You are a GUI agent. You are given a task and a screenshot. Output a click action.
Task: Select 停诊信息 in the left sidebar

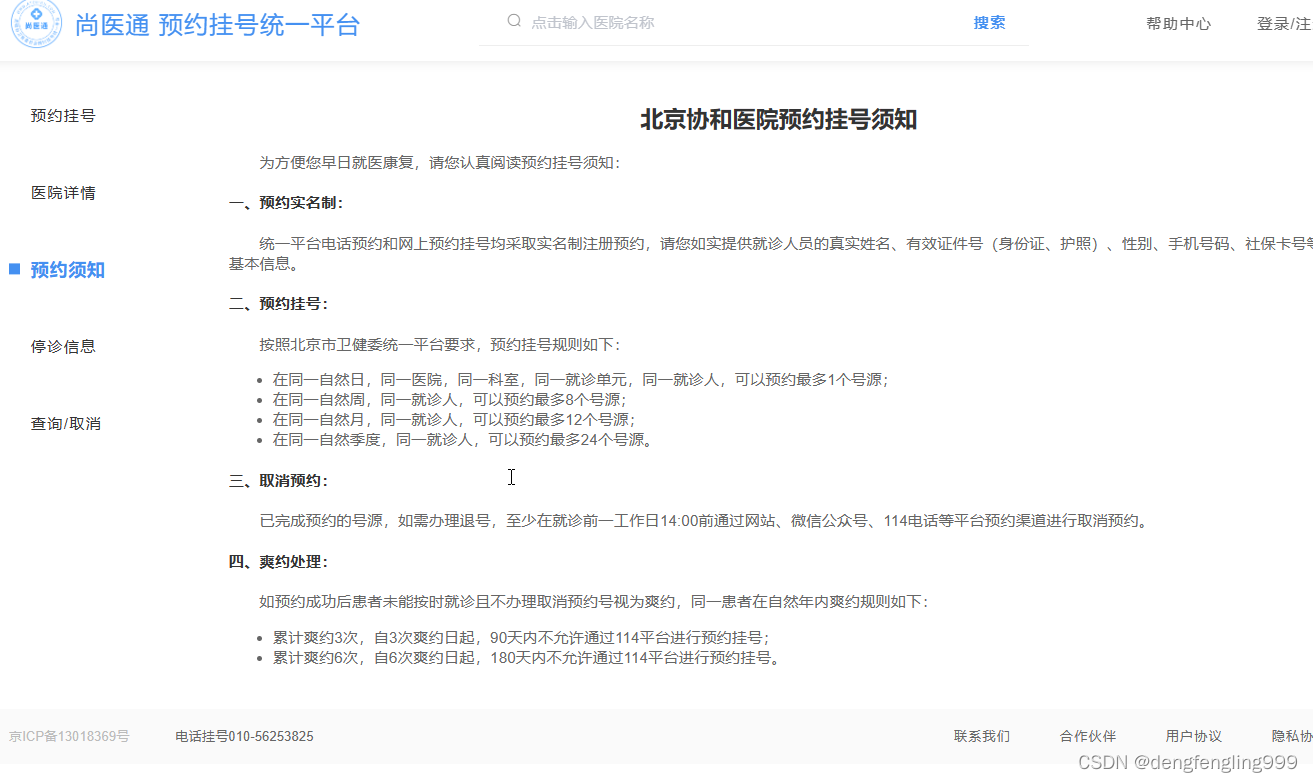[63, 347]
